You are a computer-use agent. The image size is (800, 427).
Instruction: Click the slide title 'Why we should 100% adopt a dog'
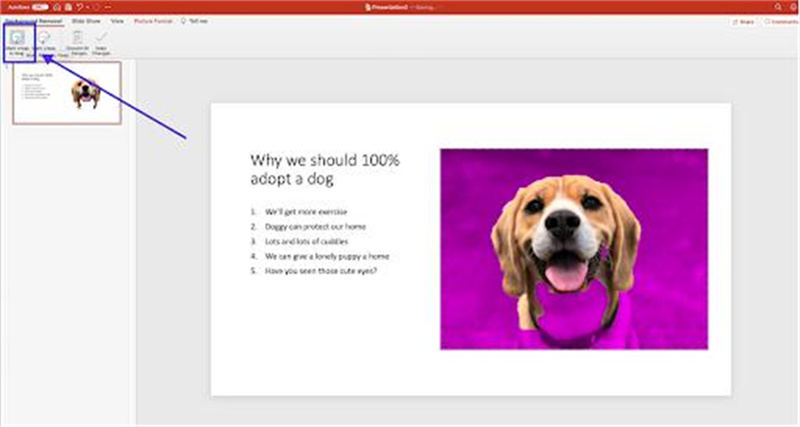pos(325,169)
